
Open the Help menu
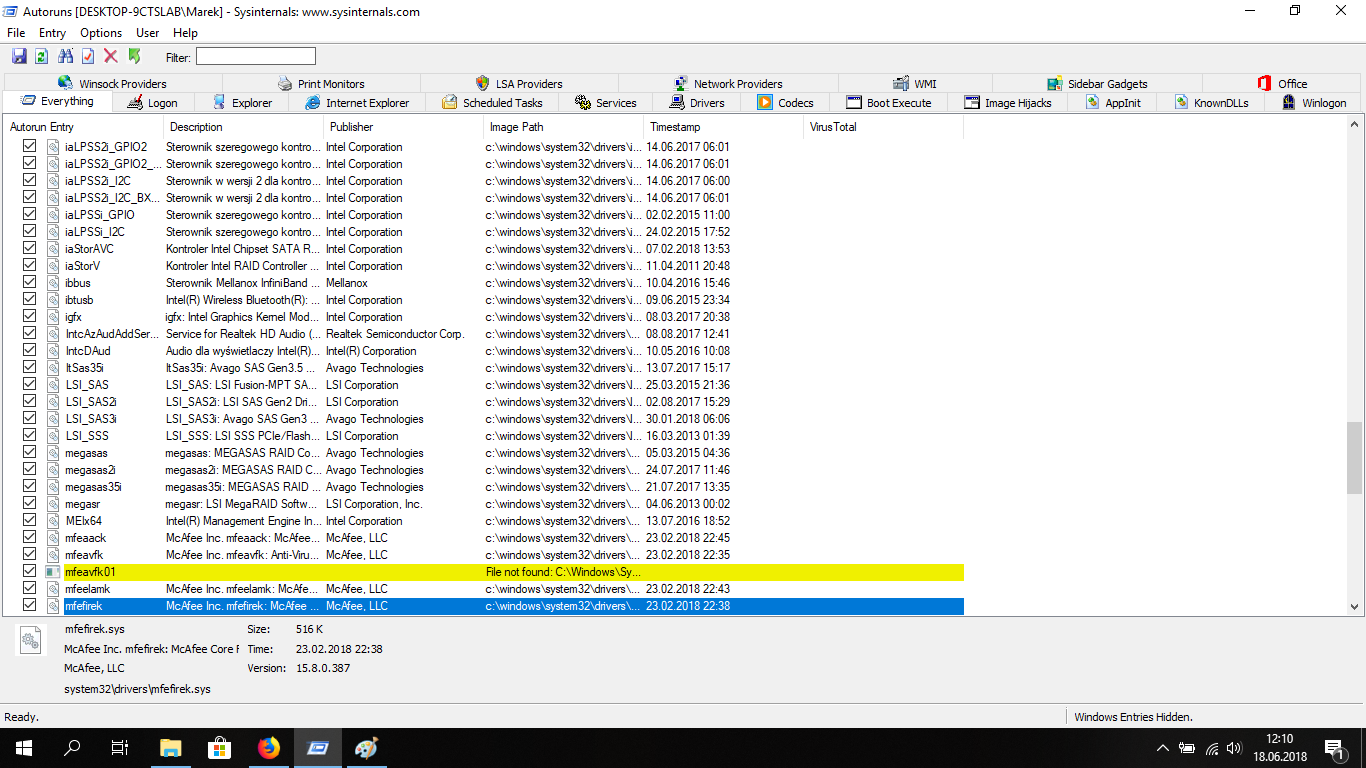click(186, 33)
